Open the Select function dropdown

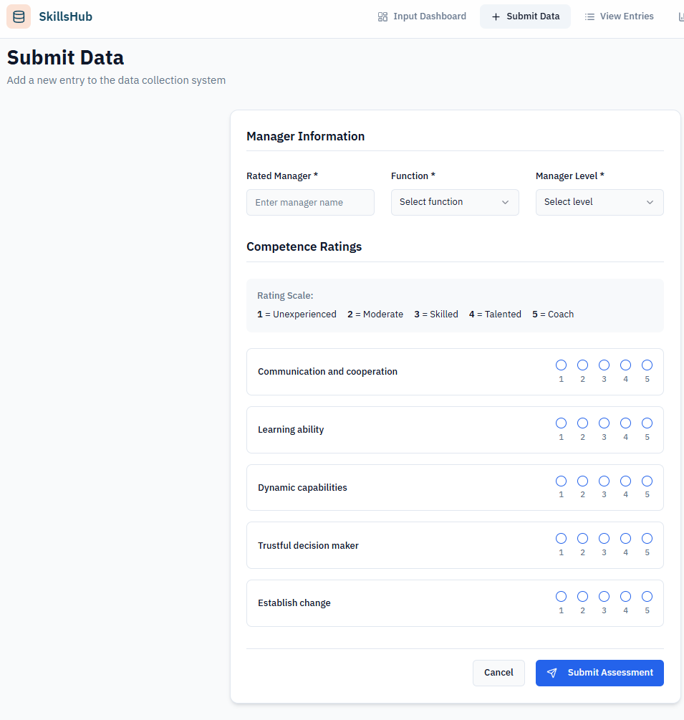tap(454, 202)
